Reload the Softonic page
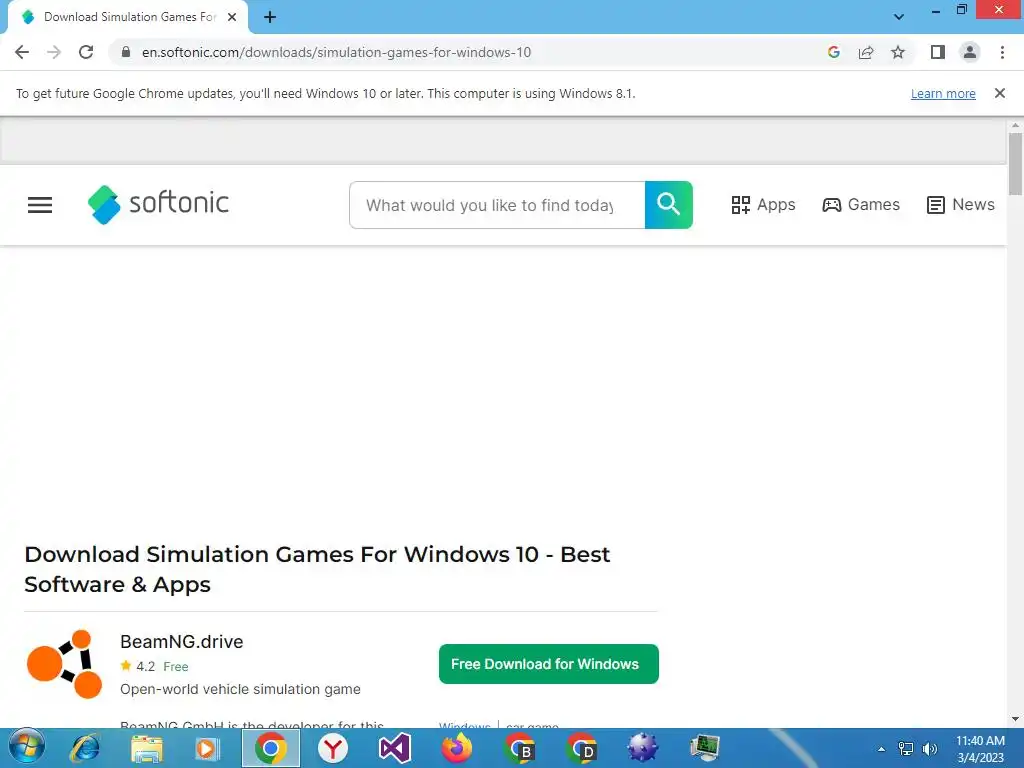The image size is (1024, 768). [86, 52]
